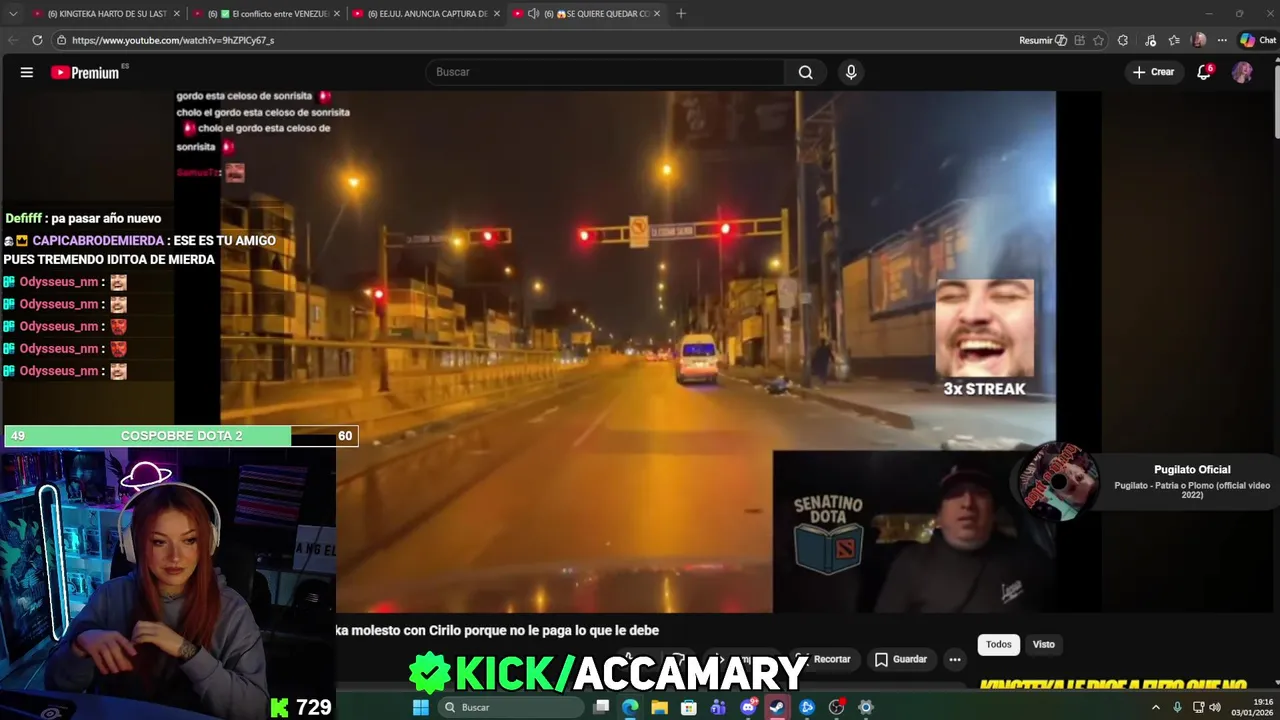Open Task View on the taskbar
This screenshot has width=1280, height=720.
tap(601, 707)
